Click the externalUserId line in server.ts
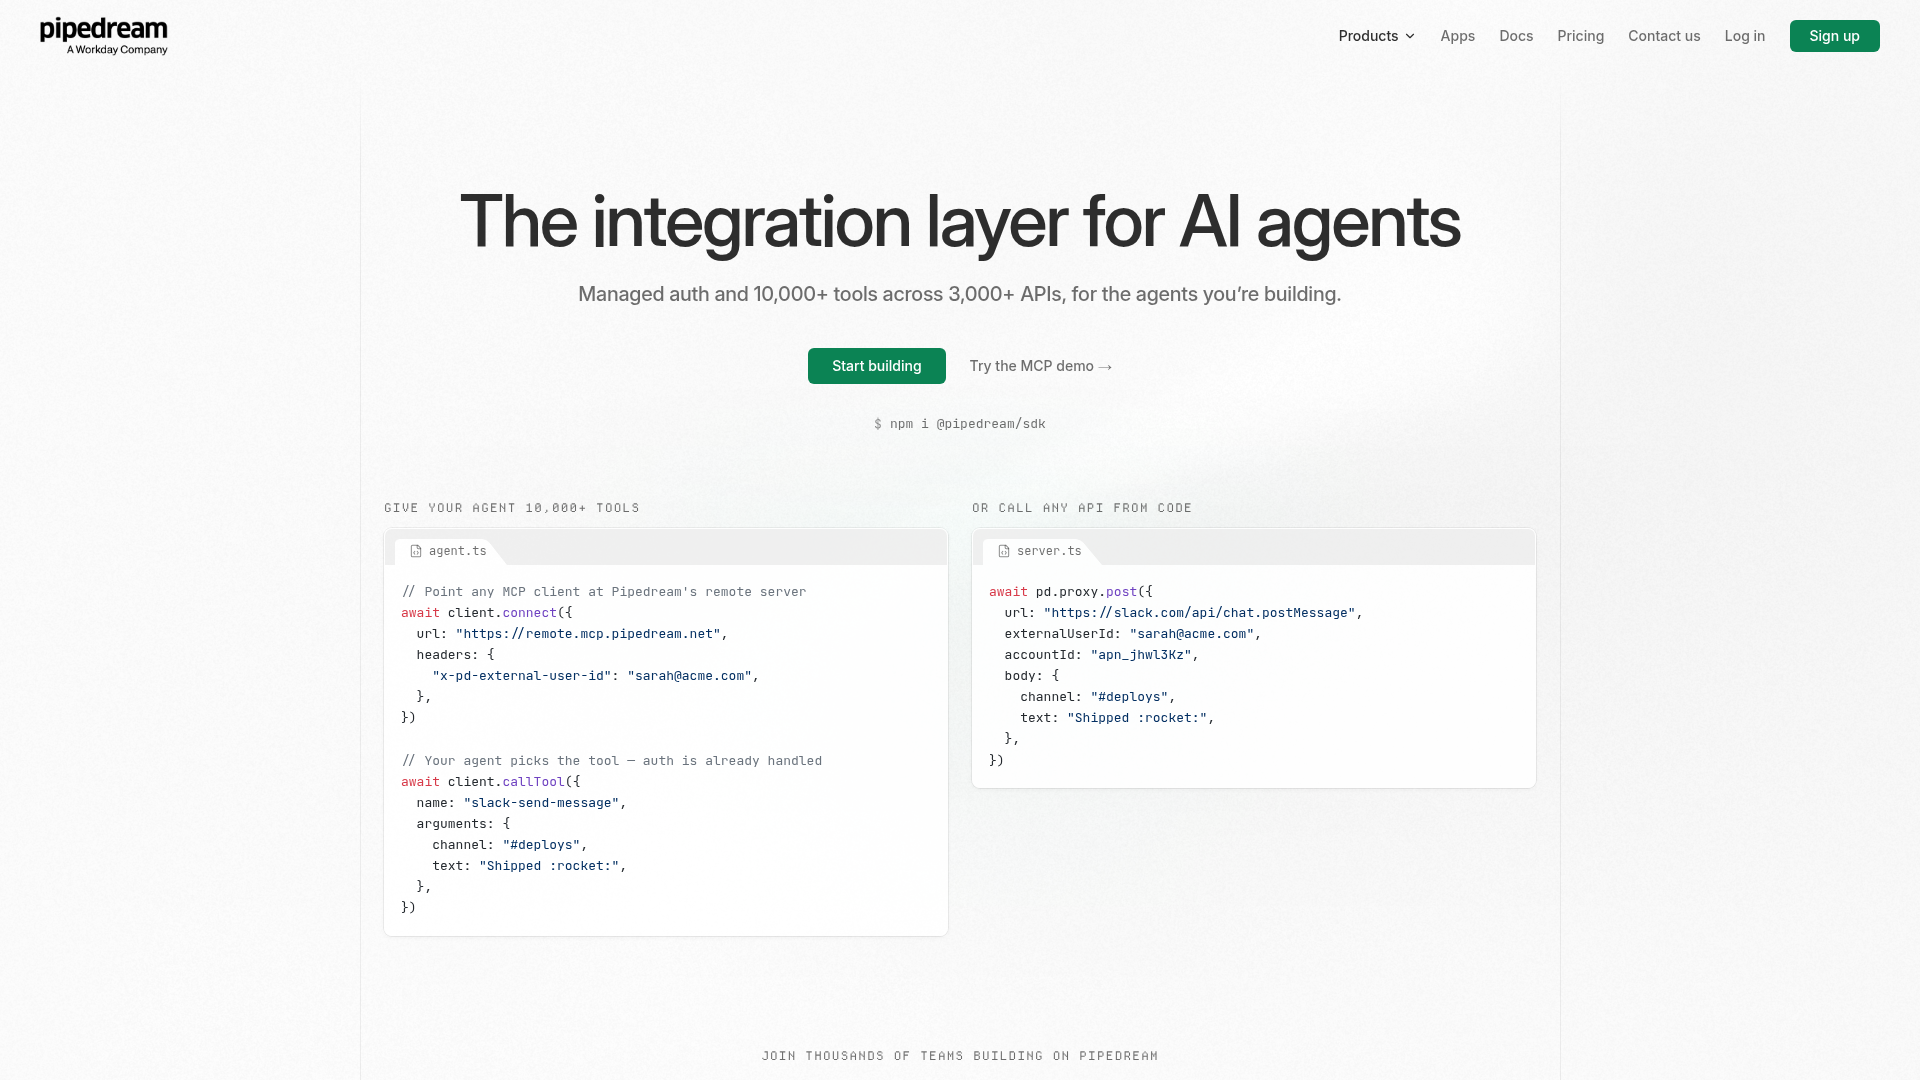1920x1080 pixels. 1133,634
